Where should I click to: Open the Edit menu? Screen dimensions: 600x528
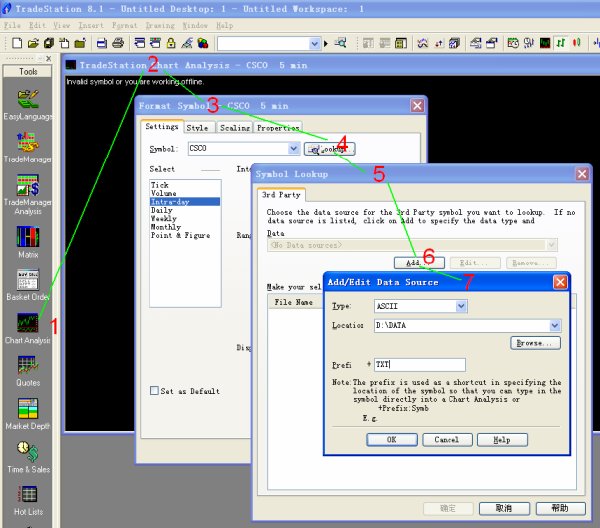[x=37, y=26]
